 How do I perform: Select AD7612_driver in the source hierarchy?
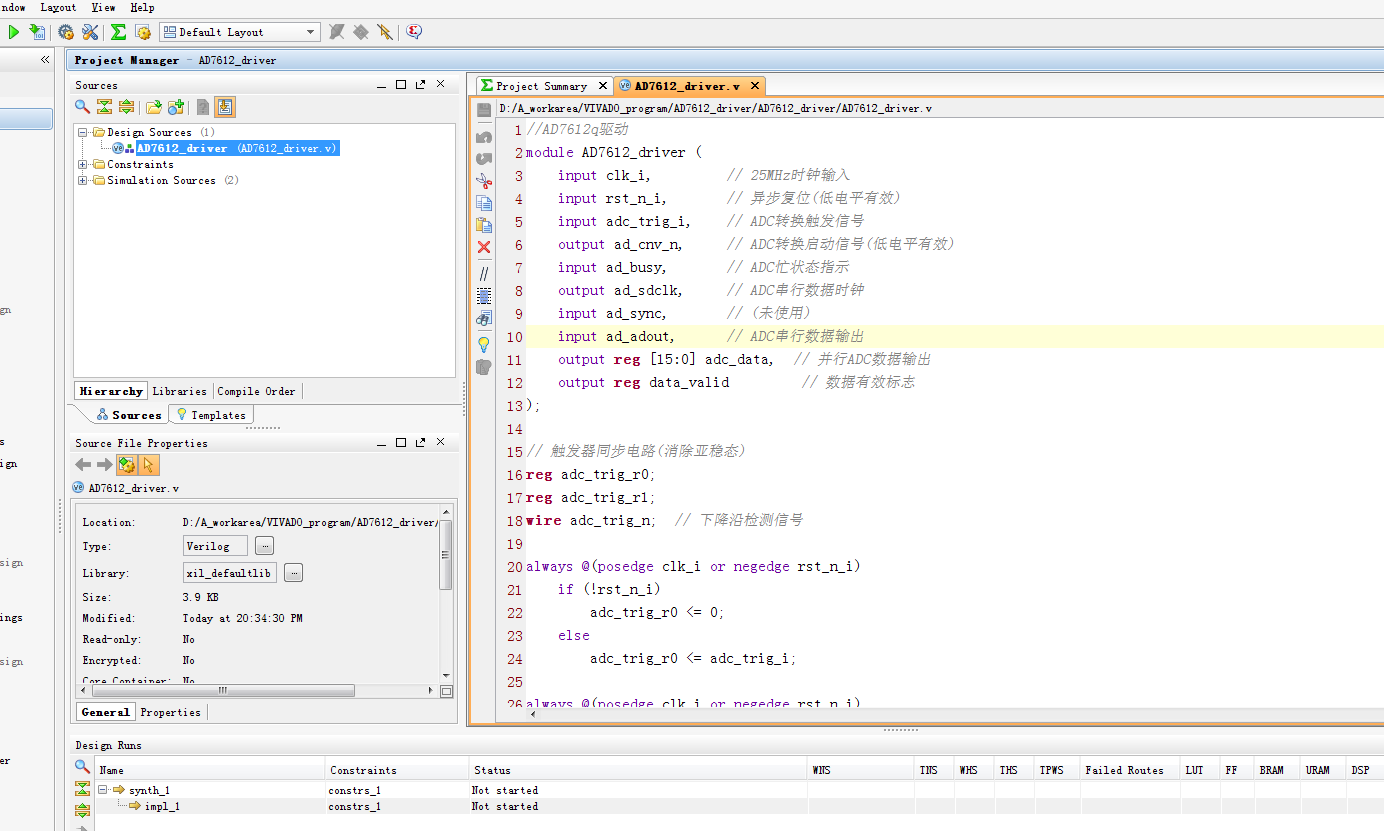238,148
